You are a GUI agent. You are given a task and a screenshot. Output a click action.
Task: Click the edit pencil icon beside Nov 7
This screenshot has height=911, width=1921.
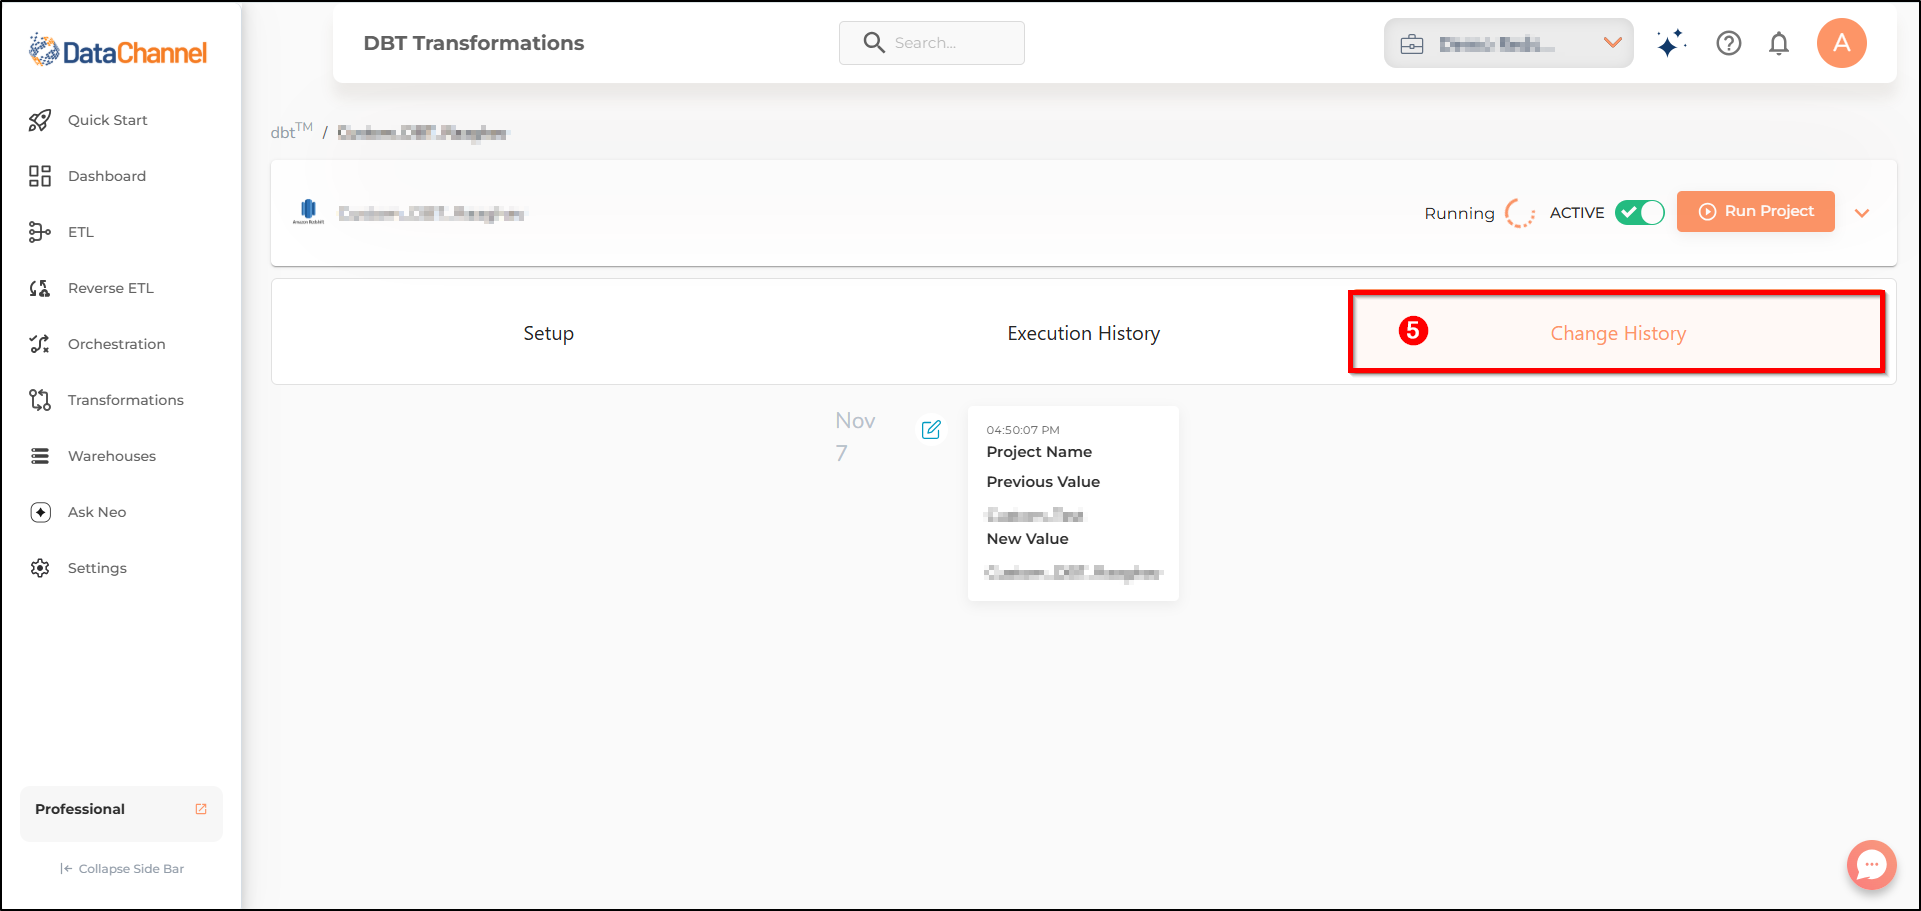(931, 429)
